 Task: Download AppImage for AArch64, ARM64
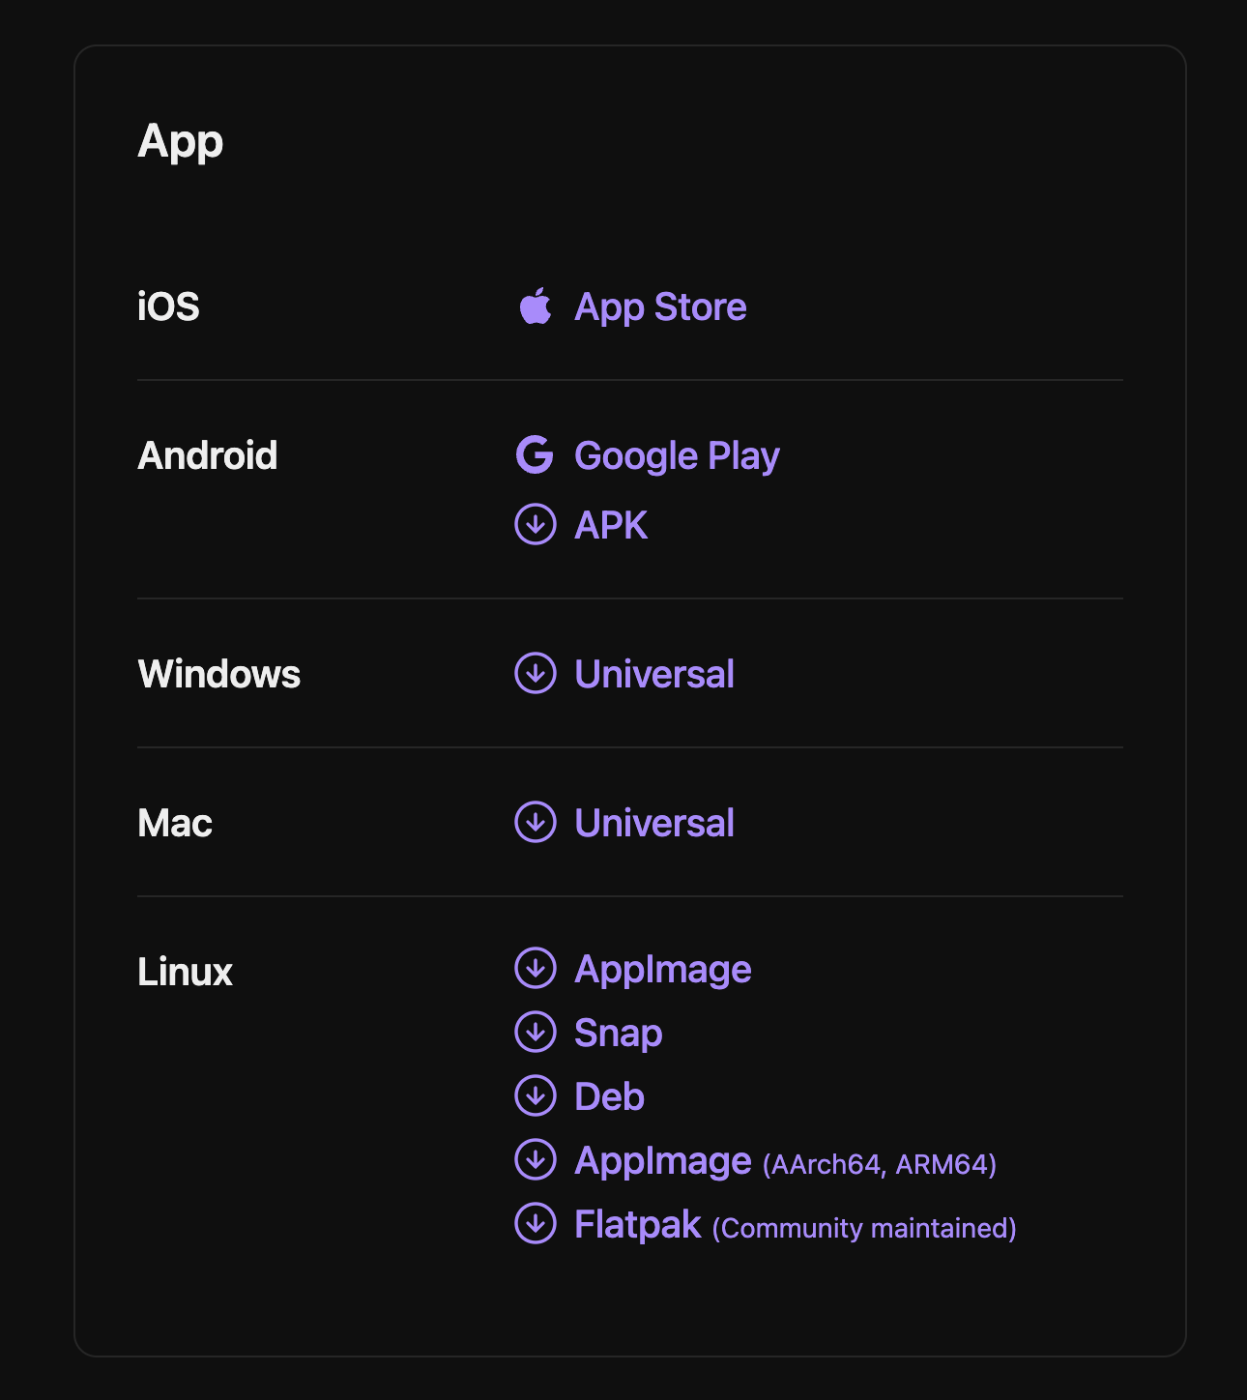pos(785,1162)
